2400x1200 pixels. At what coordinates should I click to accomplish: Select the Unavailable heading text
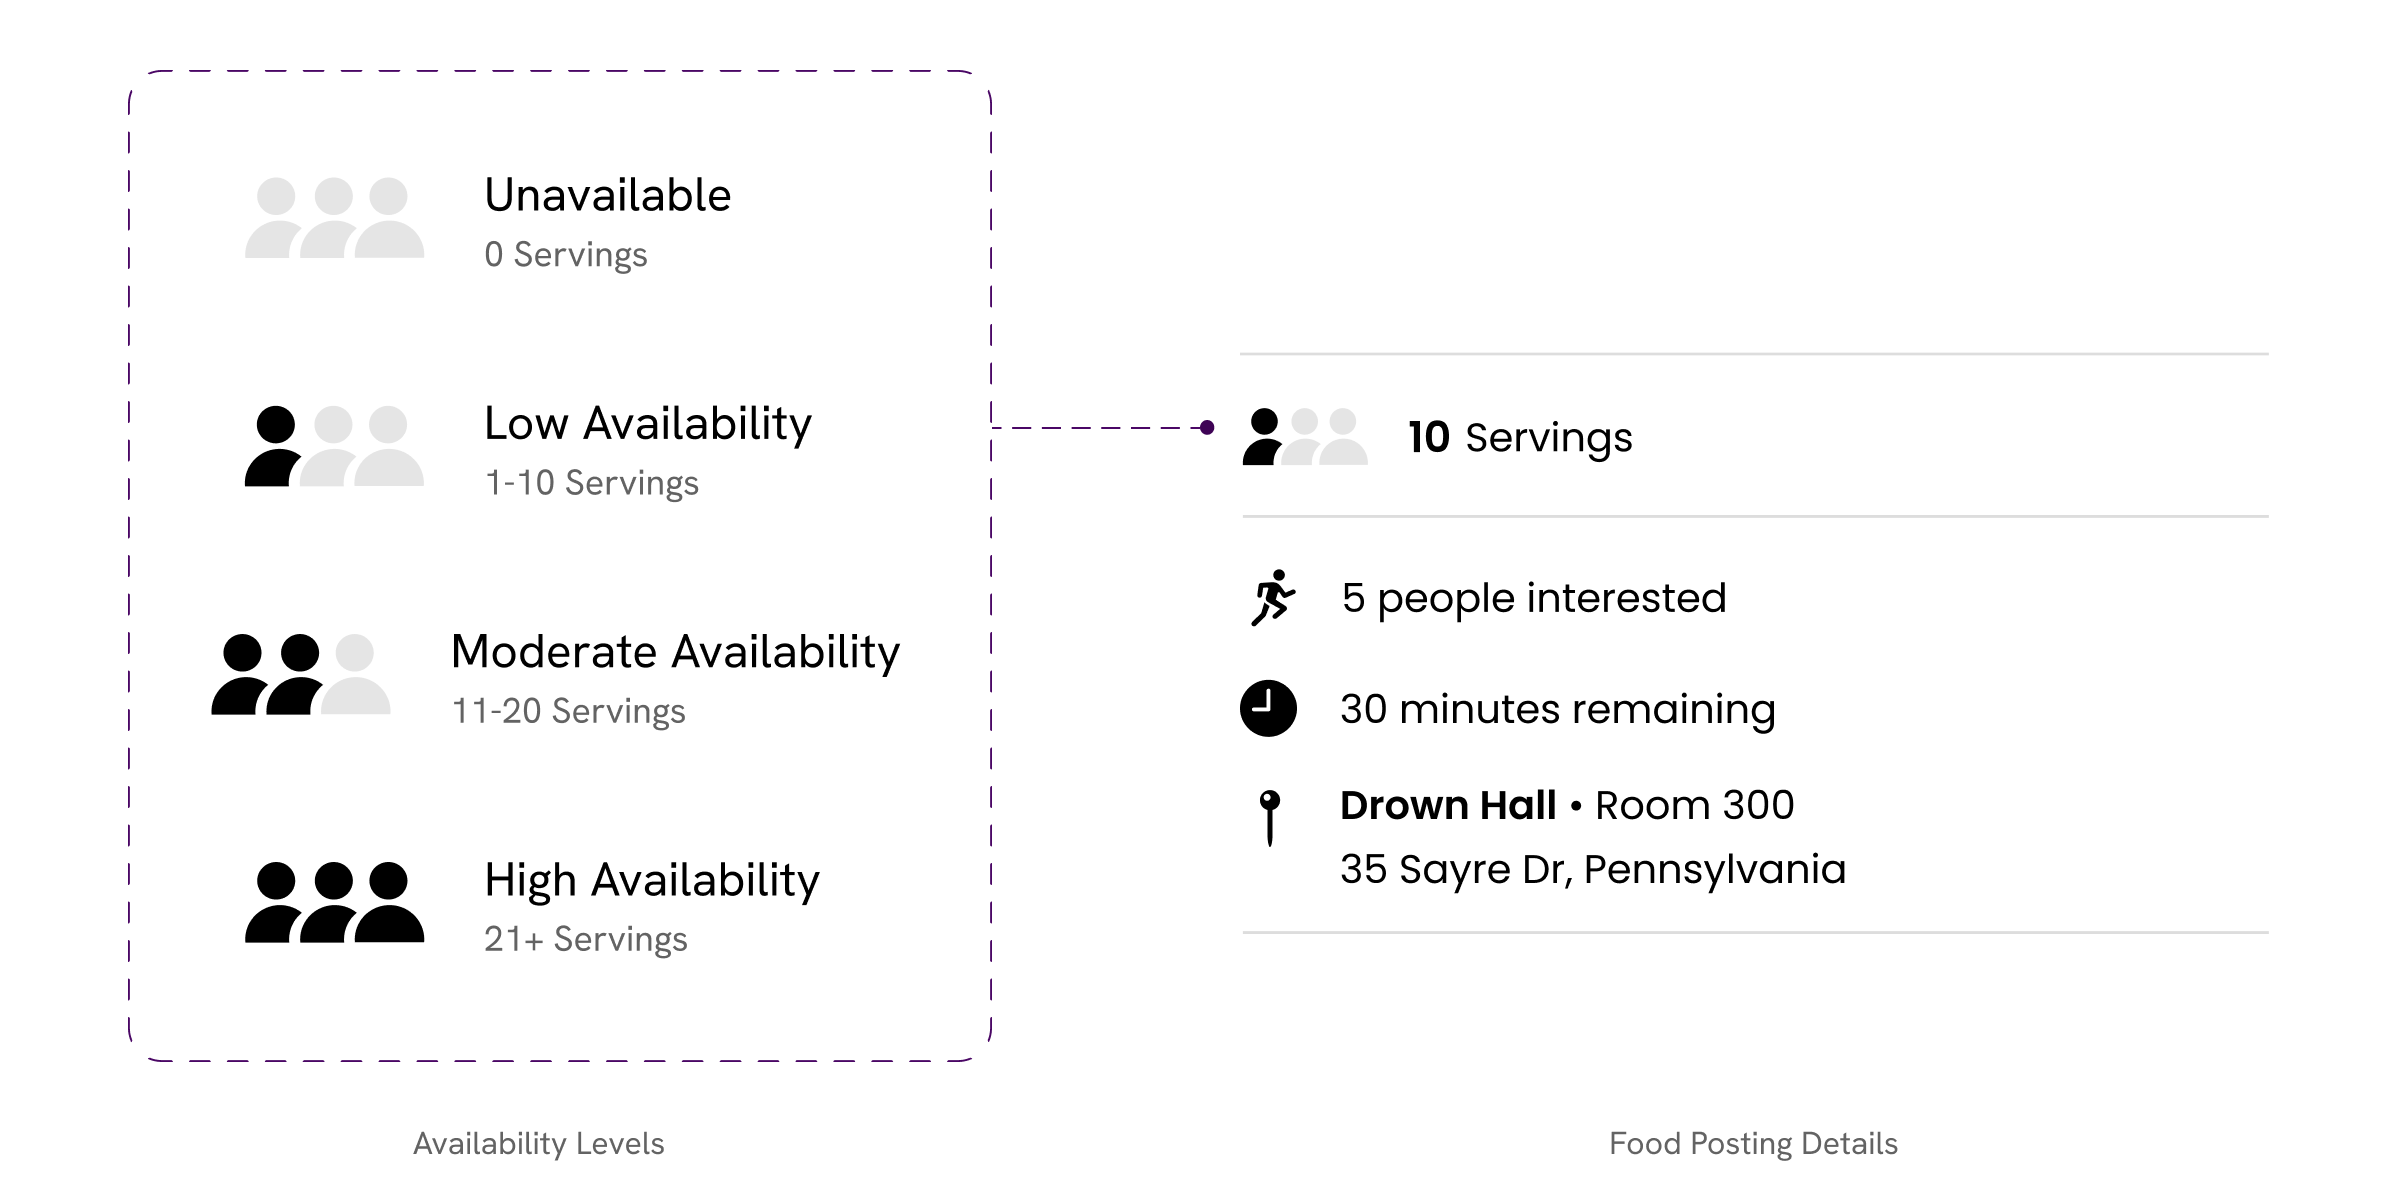(x=608, y=195)
